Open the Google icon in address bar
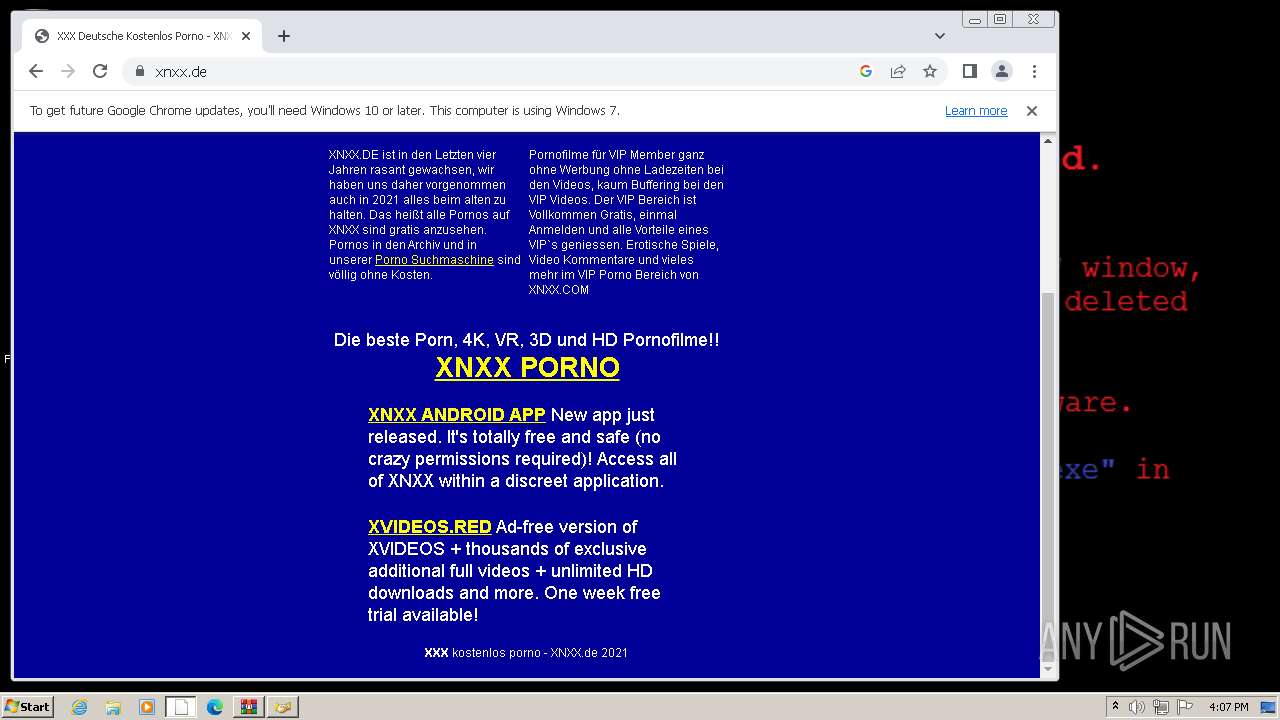1280x720 pixels. [866, 71]
